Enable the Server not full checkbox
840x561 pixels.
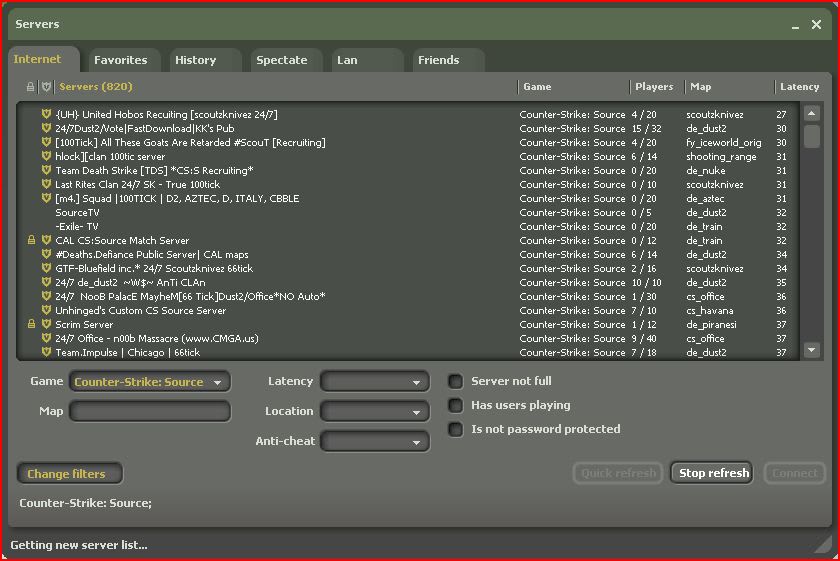coord(455,382)
